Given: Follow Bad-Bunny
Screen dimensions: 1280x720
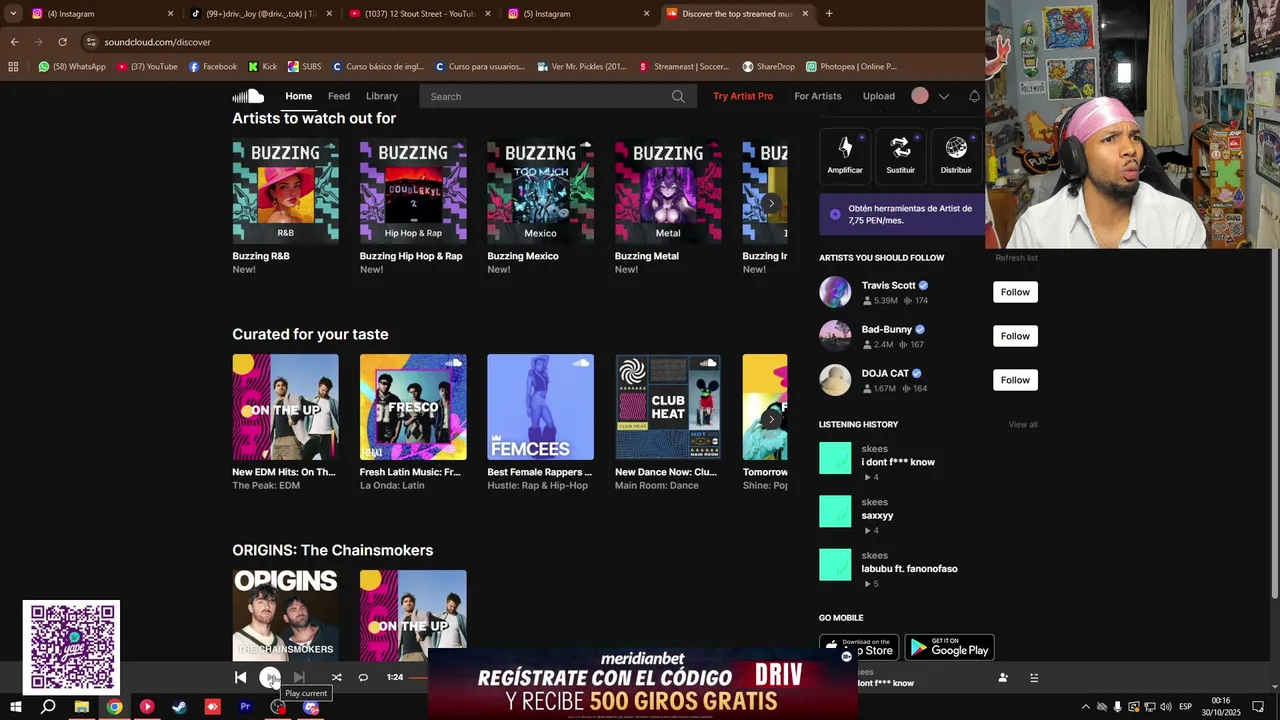Looking at the screenshot, I should tap(1015, 336).
